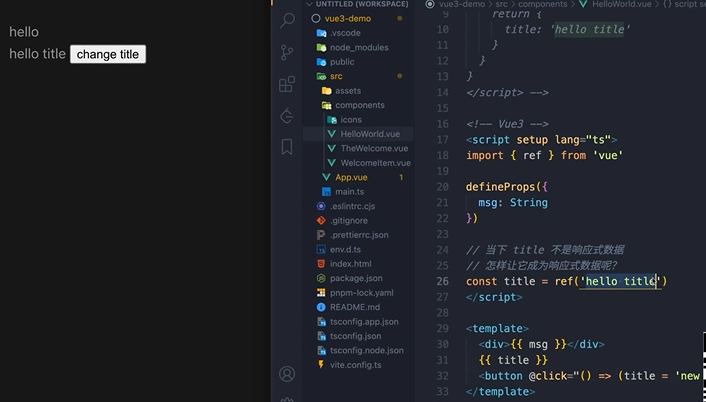
Task: Click components in the breadcrumb
Action: (x=542, y=4)
